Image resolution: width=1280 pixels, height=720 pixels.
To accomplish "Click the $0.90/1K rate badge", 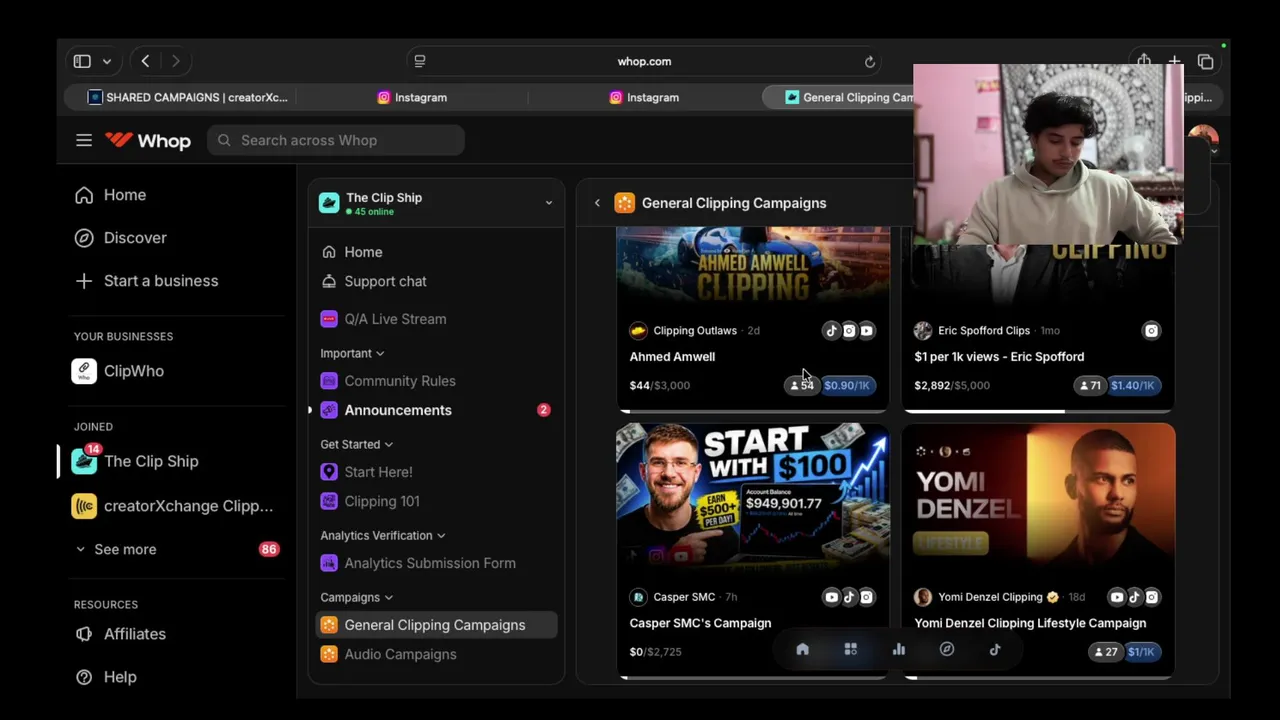I will pos(847,385).
